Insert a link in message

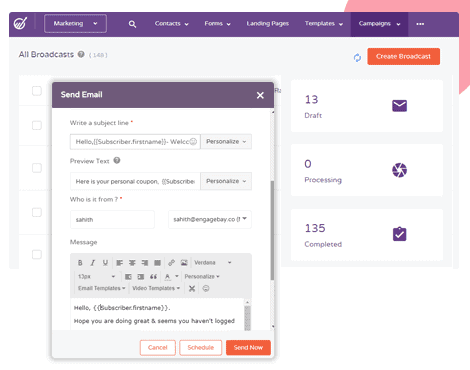click(x=171, y=263)
